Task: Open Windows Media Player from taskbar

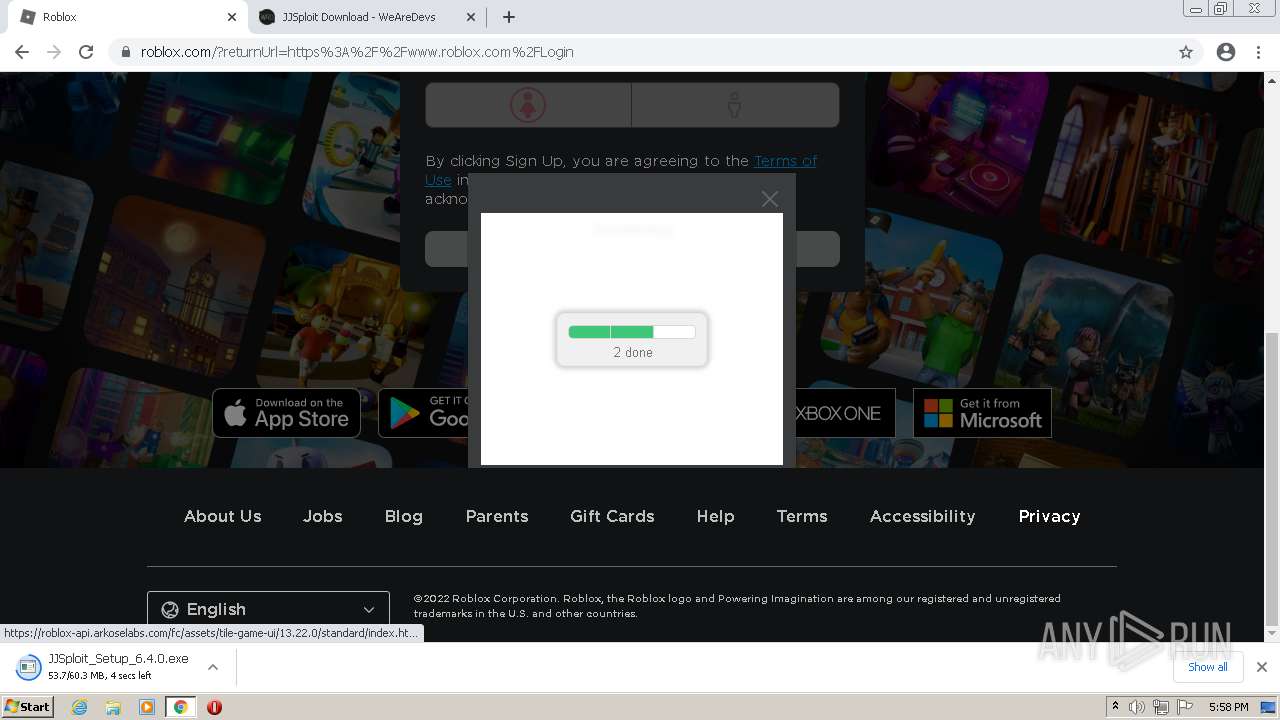Action: (x=147, y=707)
